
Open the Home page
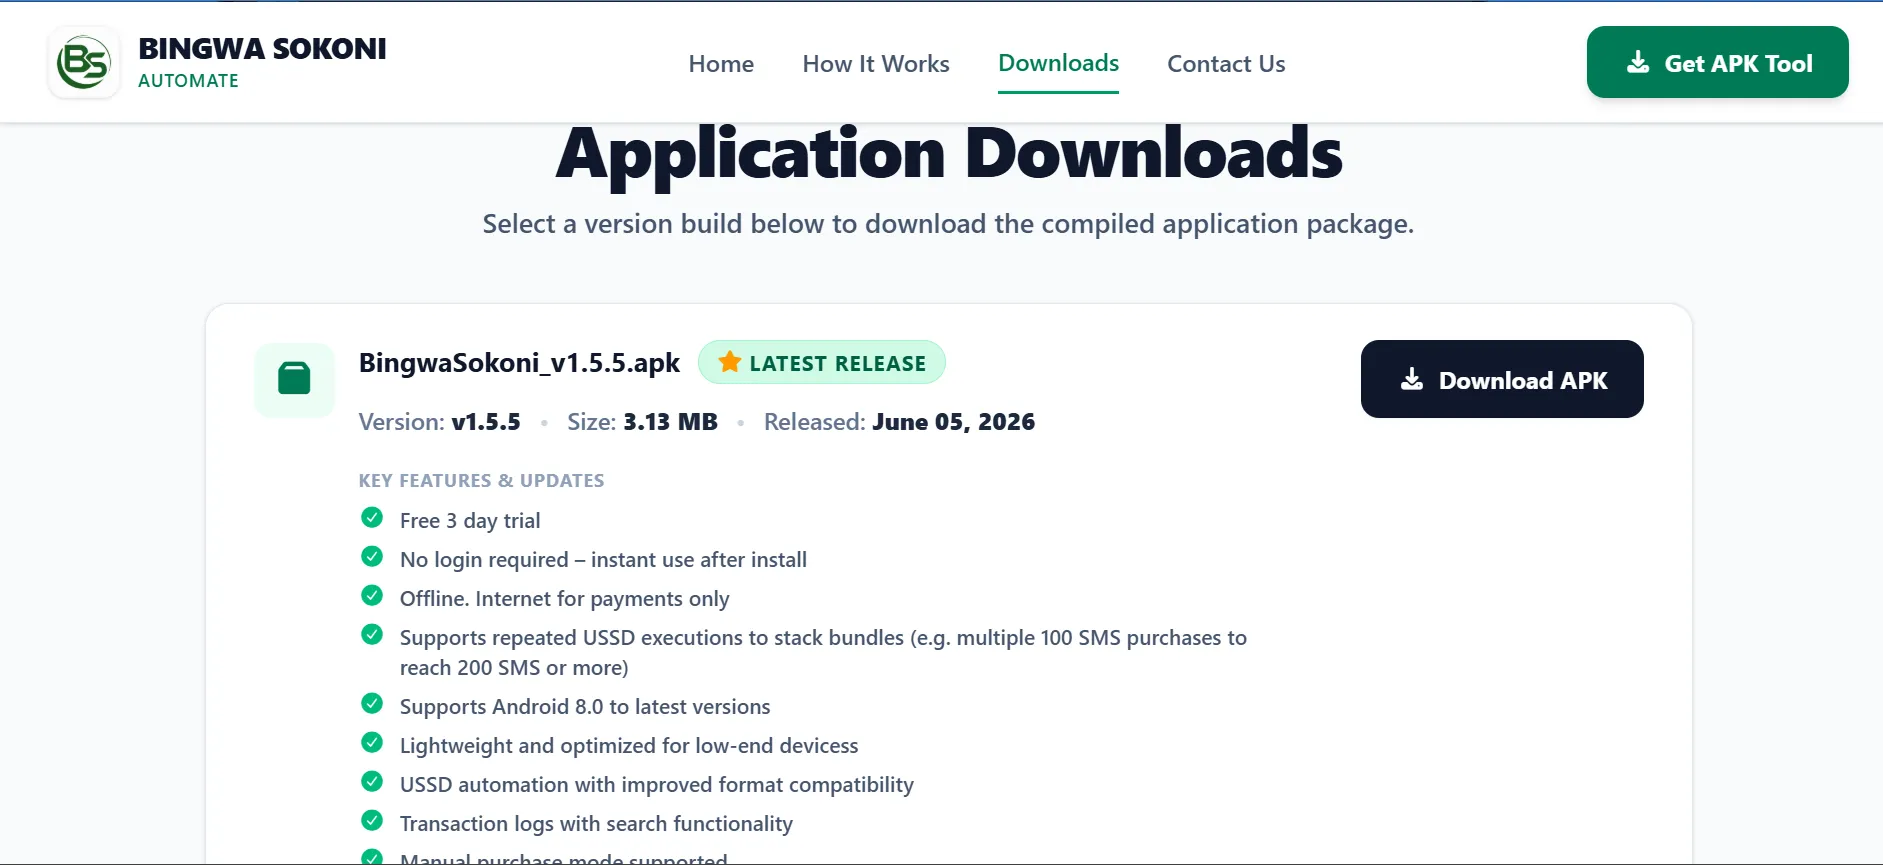click(x=721, y=63)
